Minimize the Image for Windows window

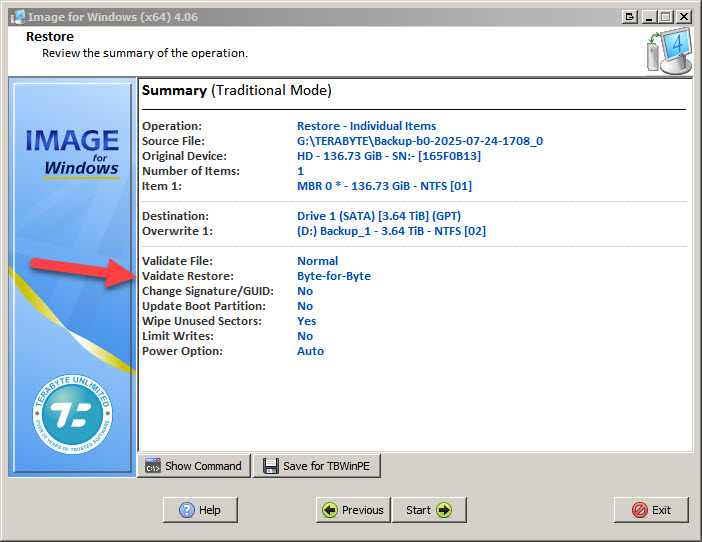(649, 17)
